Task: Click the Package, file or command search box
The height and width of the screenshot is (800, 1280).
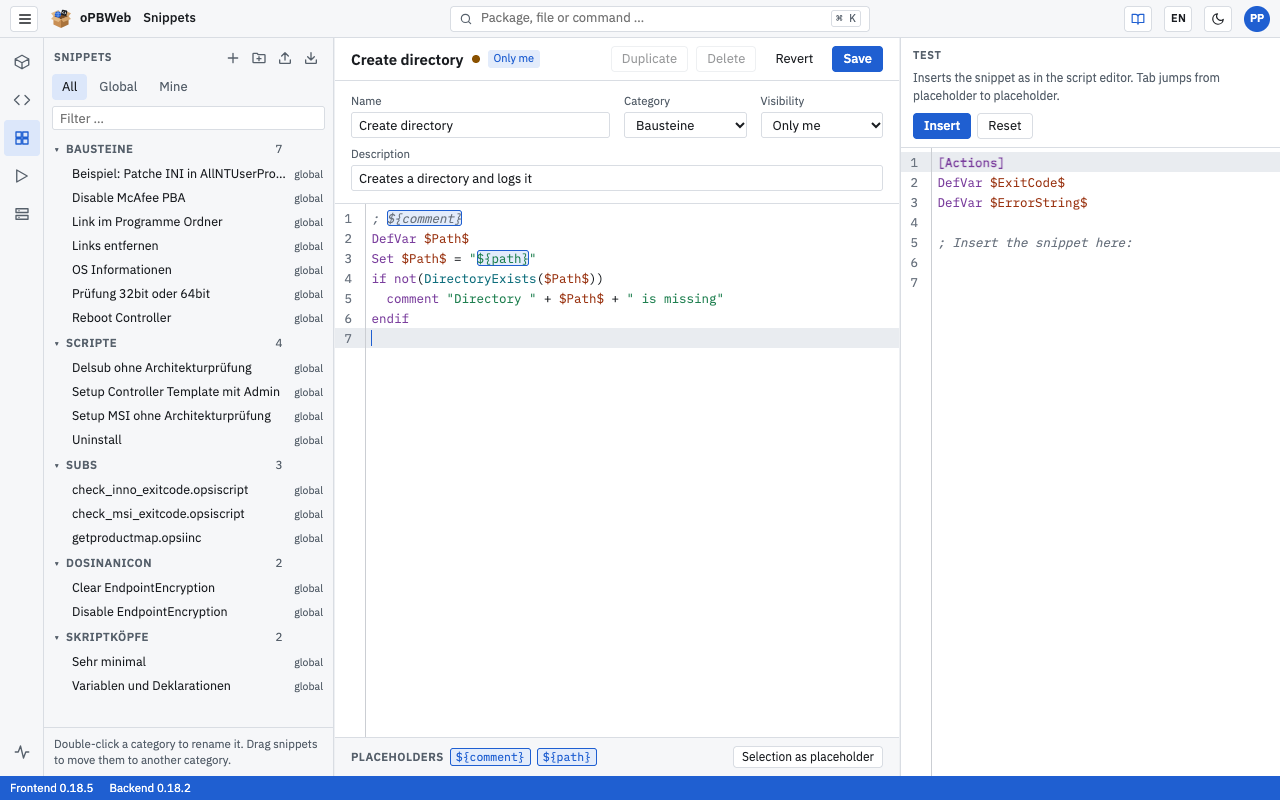Action: [659, 18]
